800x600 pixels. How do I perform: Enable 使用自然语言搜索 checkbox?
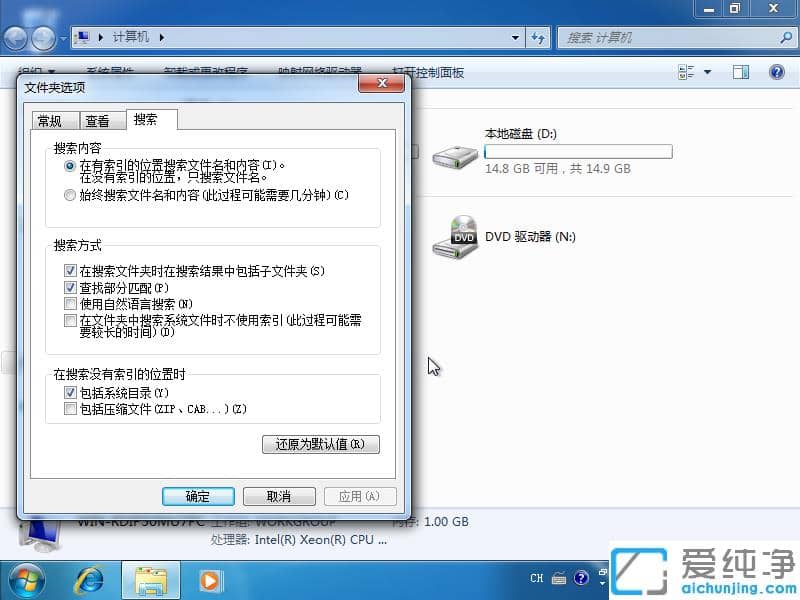(70, 303)
